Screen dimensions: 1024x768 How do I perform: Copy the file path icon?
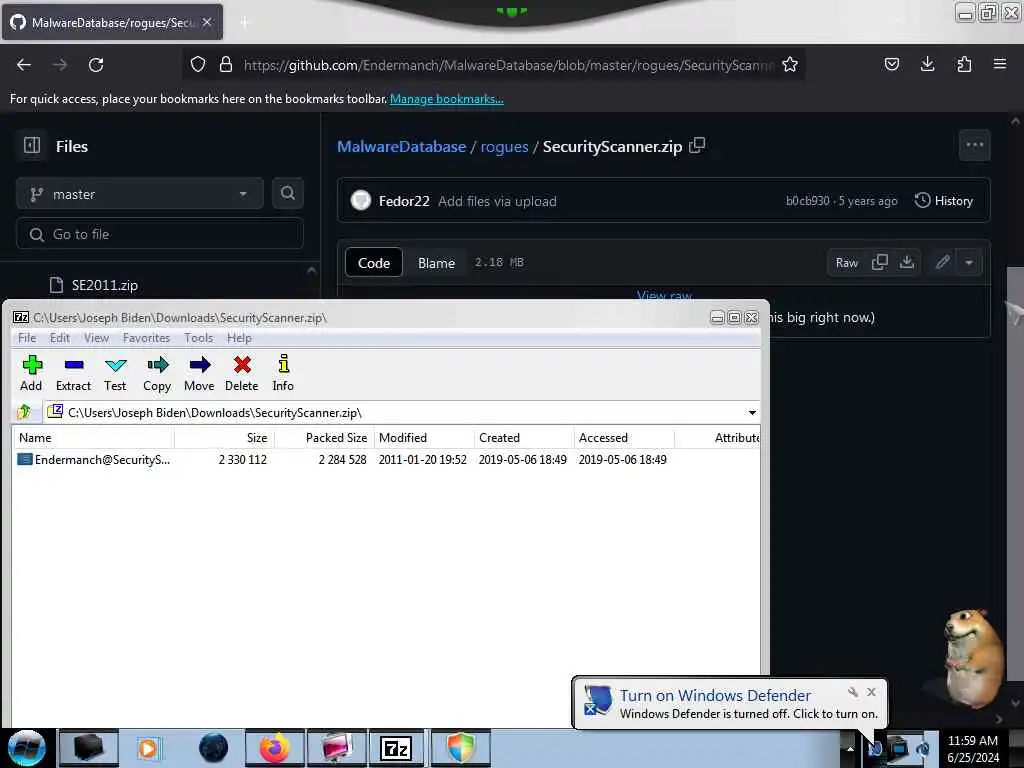point(697,146)
